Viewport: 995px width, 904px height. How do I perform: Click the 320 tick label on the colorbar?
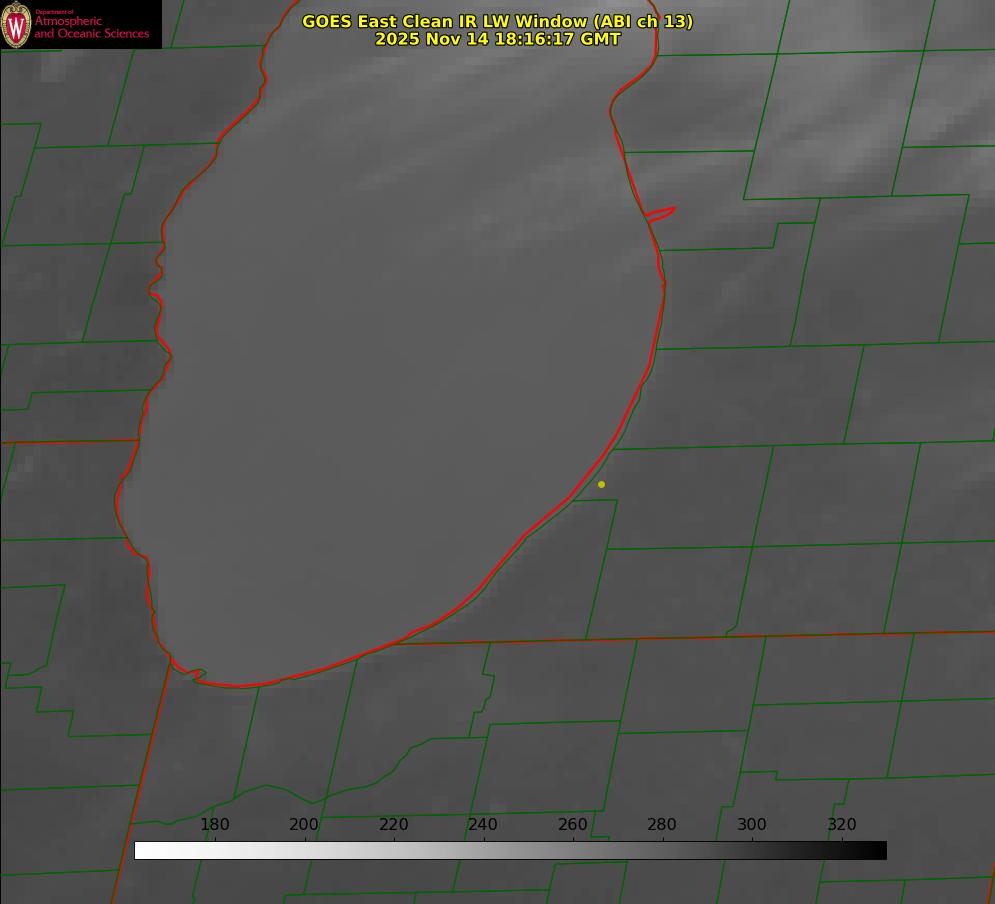click(x=842, y=825)
